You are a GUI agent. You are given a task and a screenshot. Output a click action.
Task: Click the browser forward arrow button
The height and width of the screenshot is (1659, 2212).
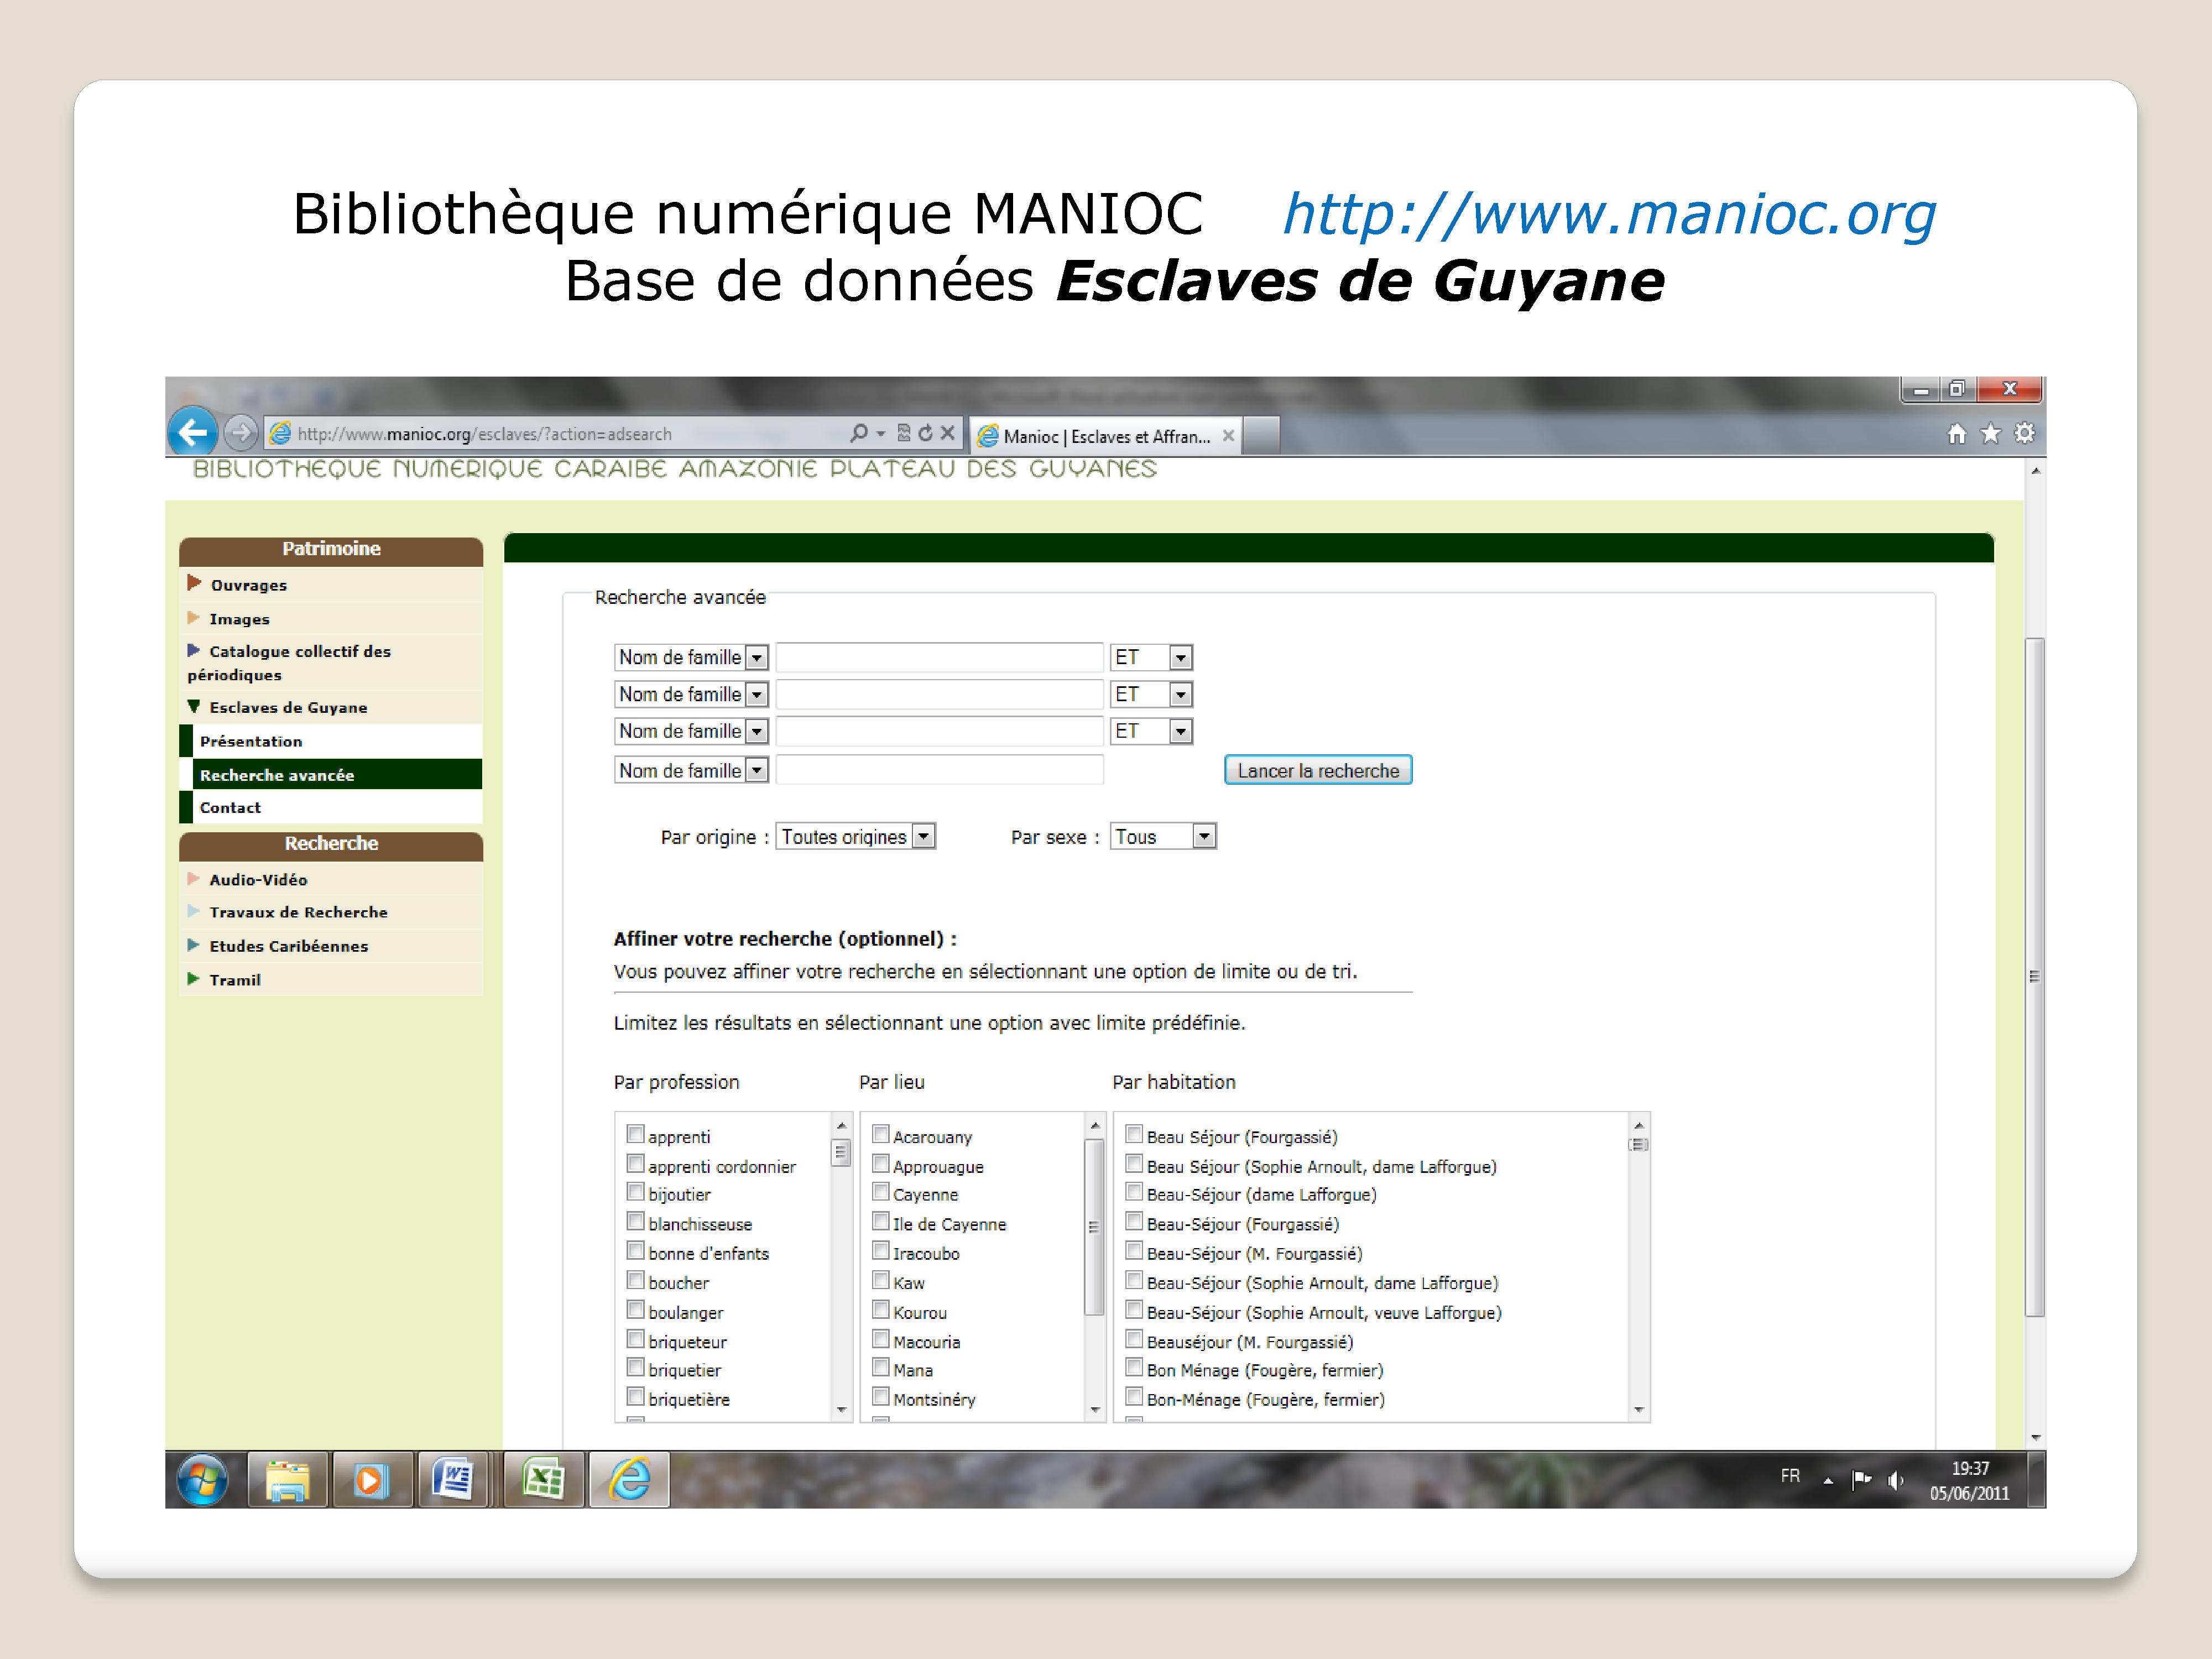240,433
